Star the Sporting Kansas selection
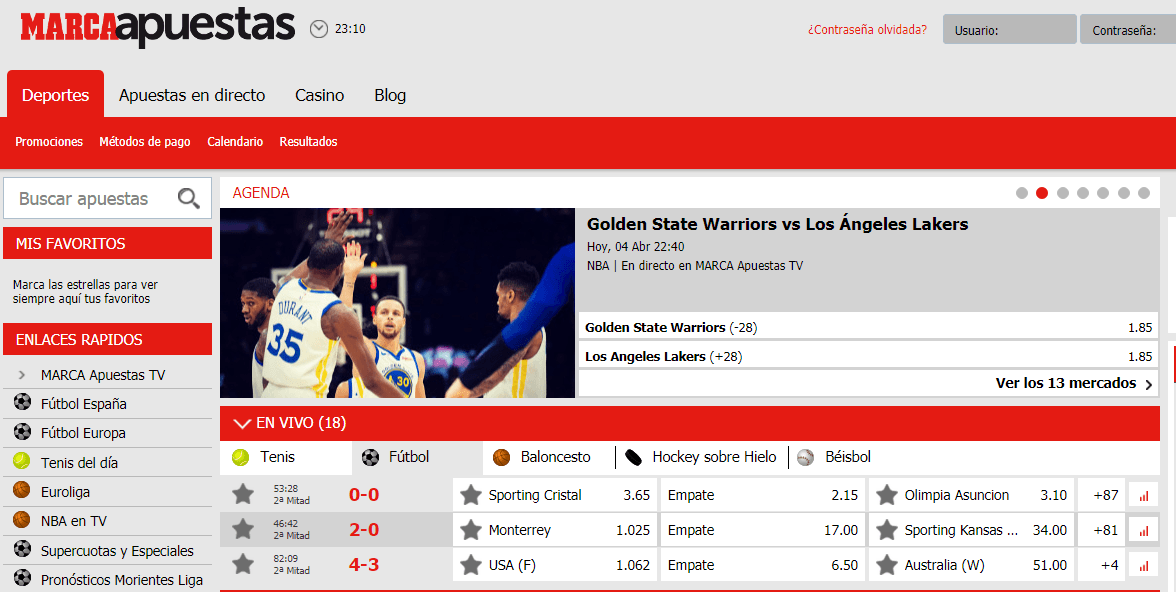 point(887,530)
